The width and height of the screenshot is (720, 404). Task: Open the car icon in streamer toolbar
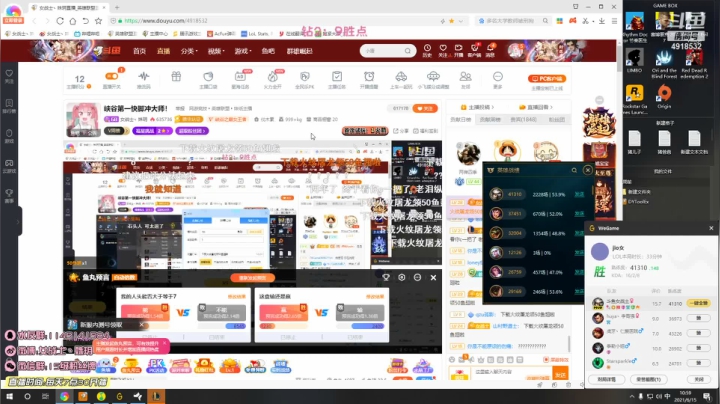(401, 79)
